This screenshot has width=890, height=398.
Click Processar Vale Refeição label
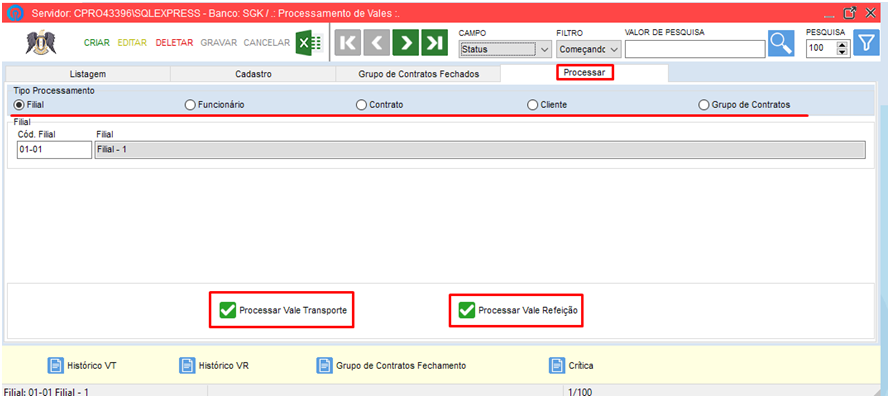528,311
